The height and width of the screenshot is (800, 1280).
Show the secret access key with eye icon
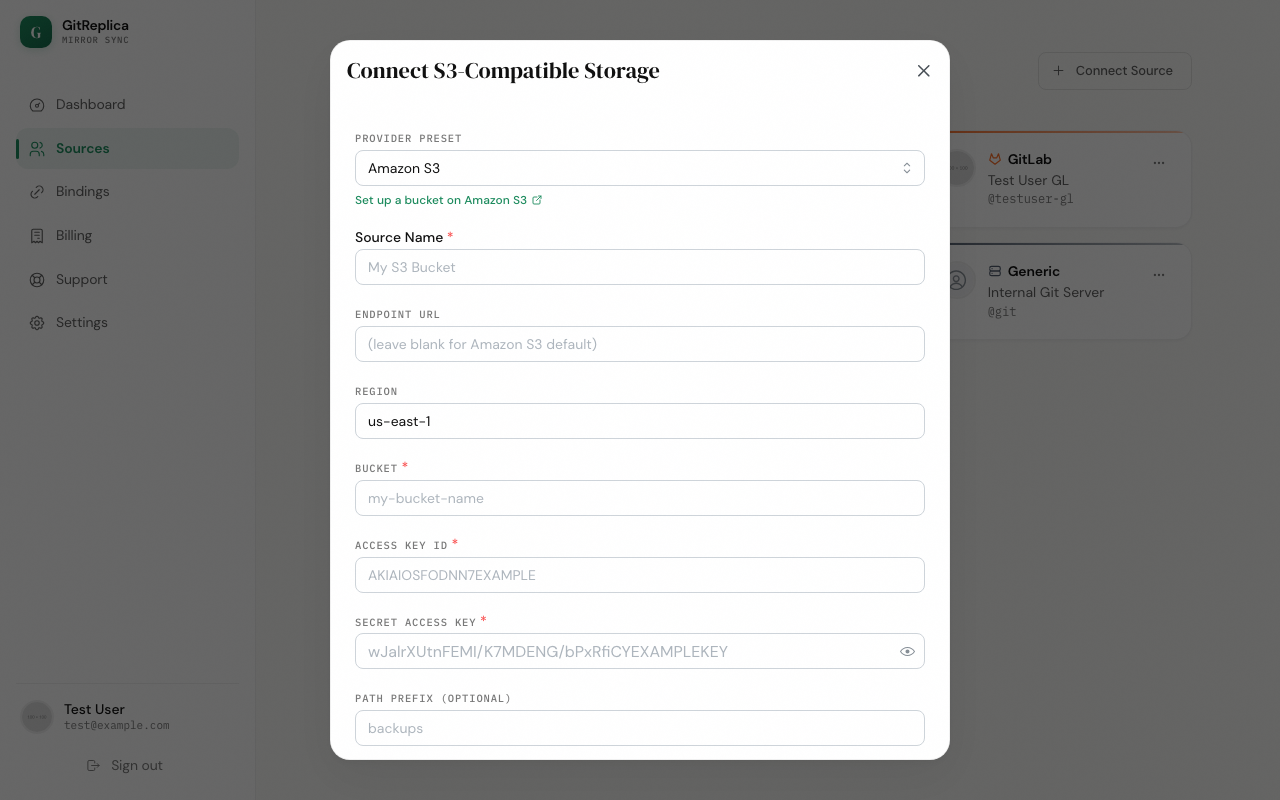(x=907, y=651)
